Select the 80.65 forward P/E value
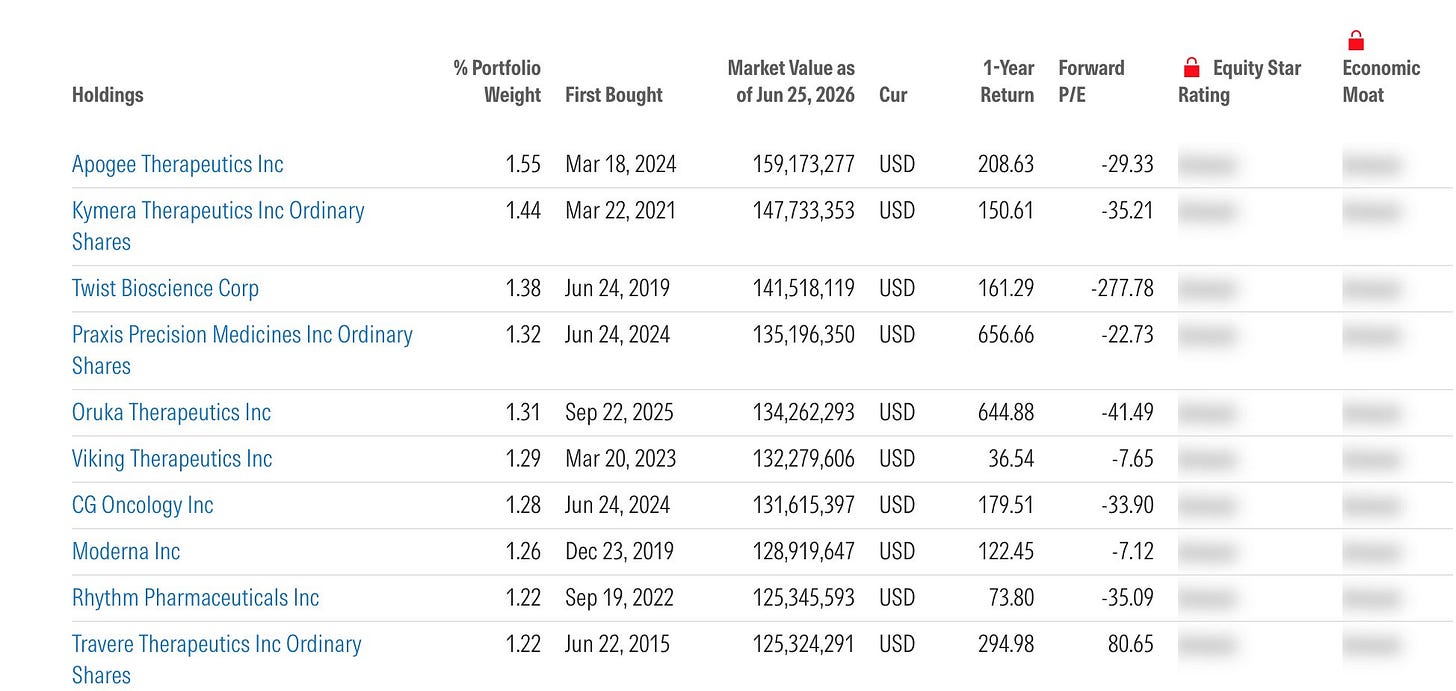The height and width of the screenshot is (691, 1456). coord(1129,644)
